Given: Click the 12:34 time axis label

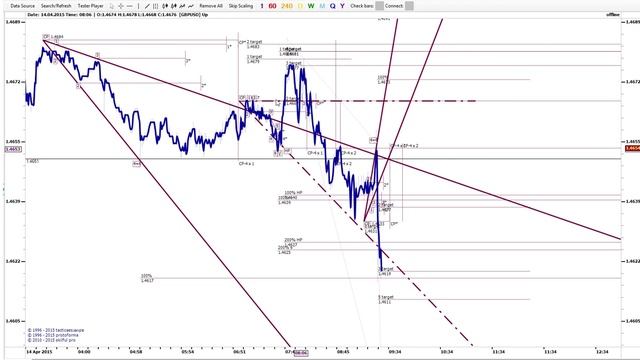Looking at the screenshot, I should [x=602, y=351].
